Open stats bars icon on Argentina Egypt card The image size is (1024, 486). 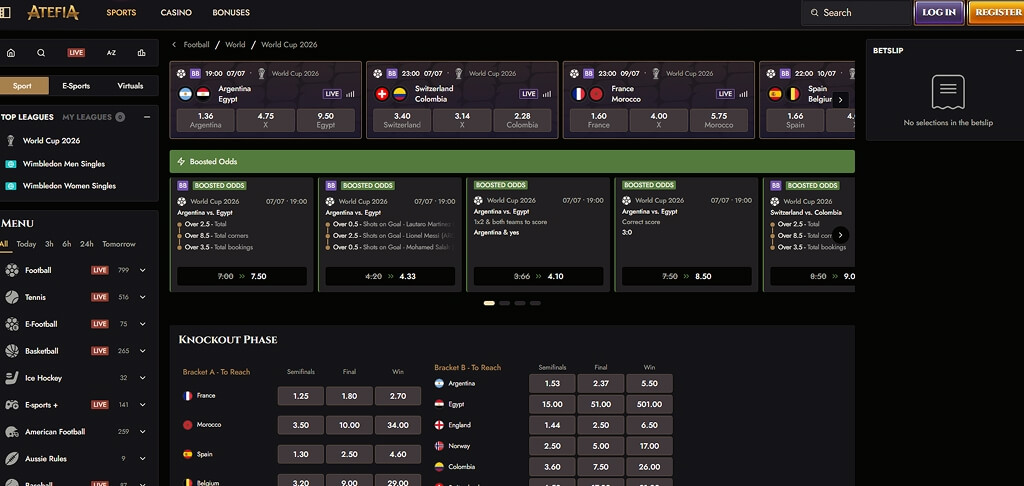(351, 94)
